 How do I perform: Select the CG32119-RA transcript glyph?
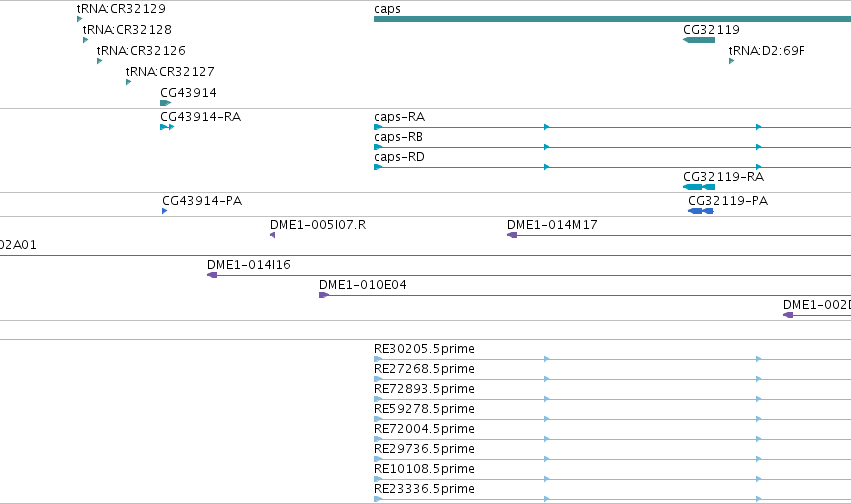tap(699, 187)
